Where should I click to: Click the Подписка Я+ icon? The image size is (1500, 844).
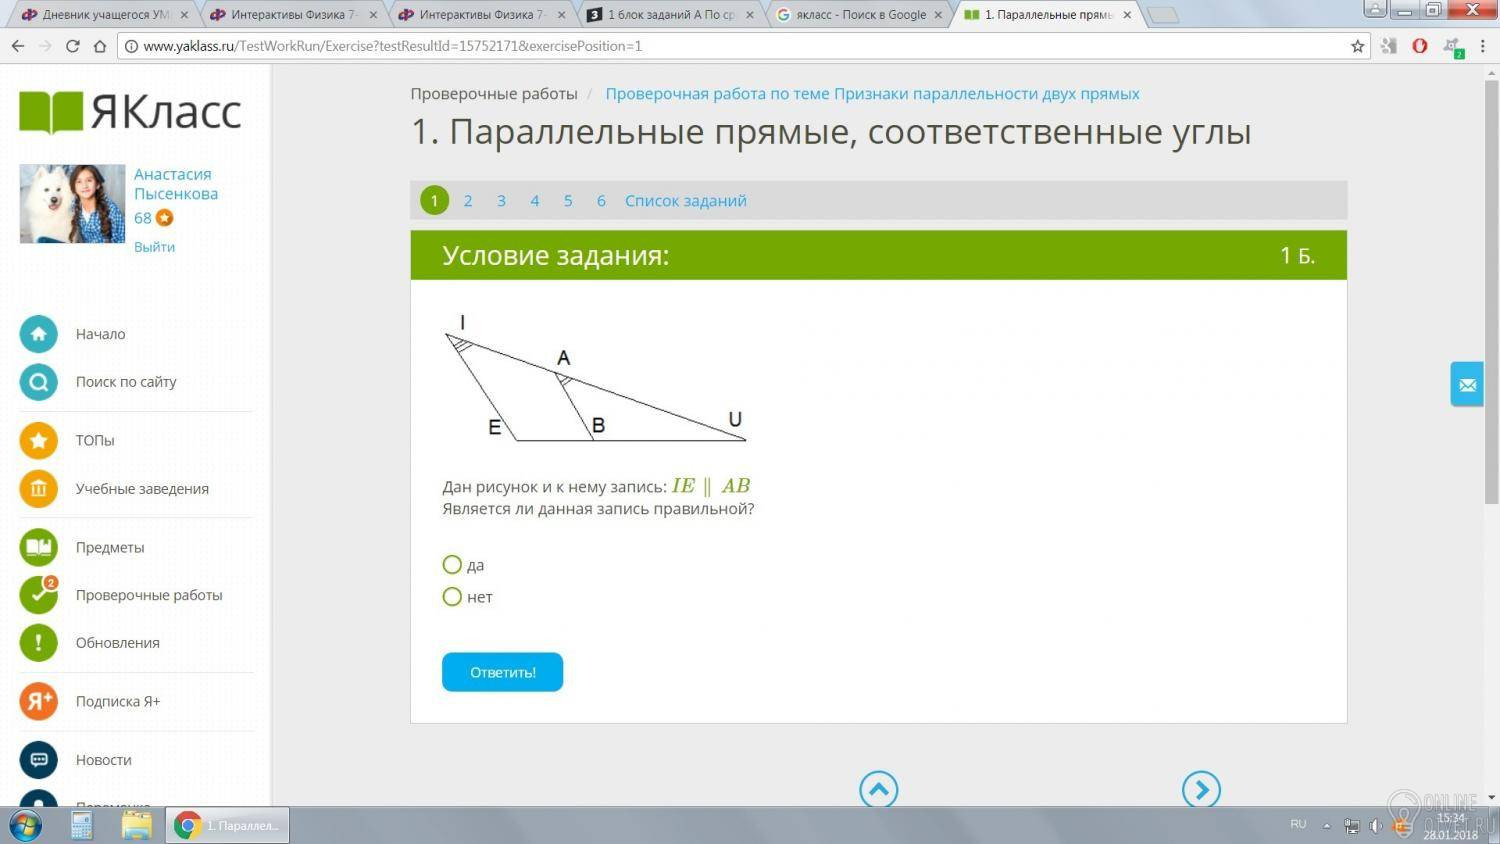click(38, 701)
